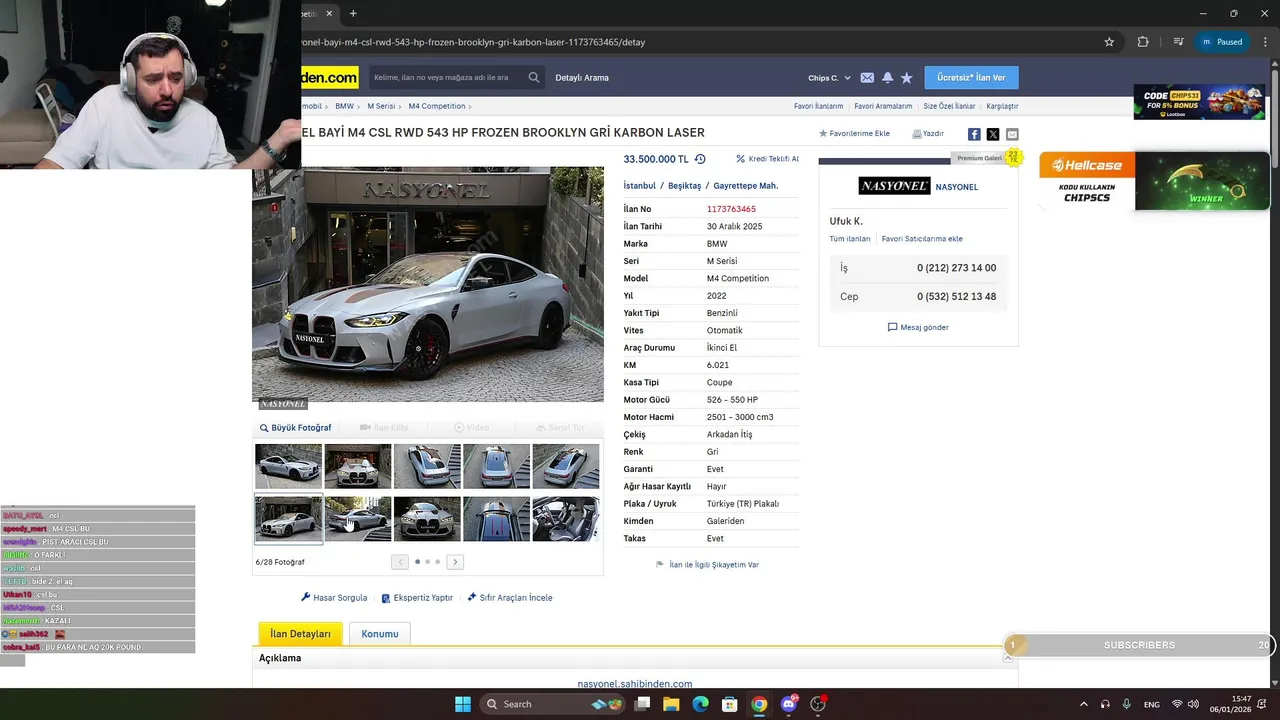Open Tüm ilanları seller link
Viewport: 1280px width, 720px height.
pyautogui.click(x=850, y=239)
